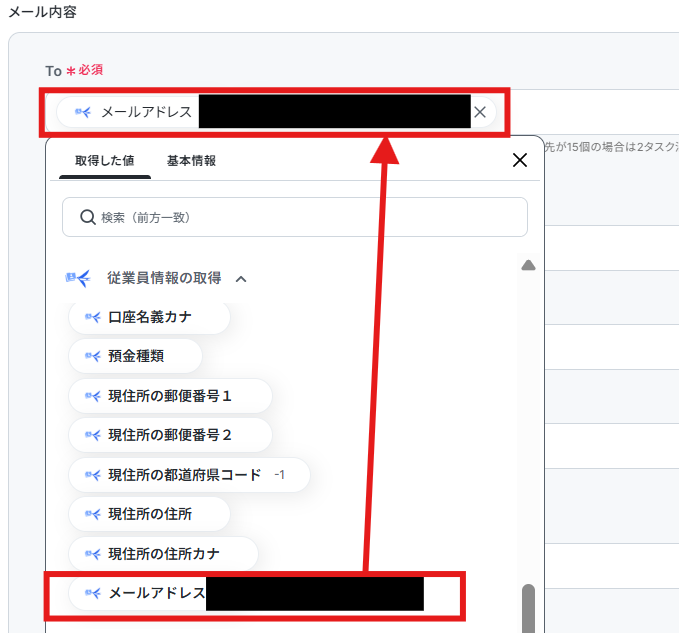Switch to the 取得した値 tab
679x633 pixels.
105,161
